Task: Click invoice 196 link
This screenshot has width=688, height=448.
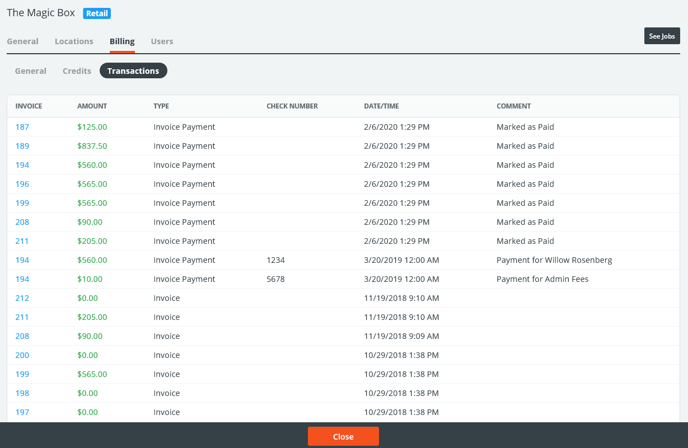Action: pyautogui.click(x=22, y=184)
